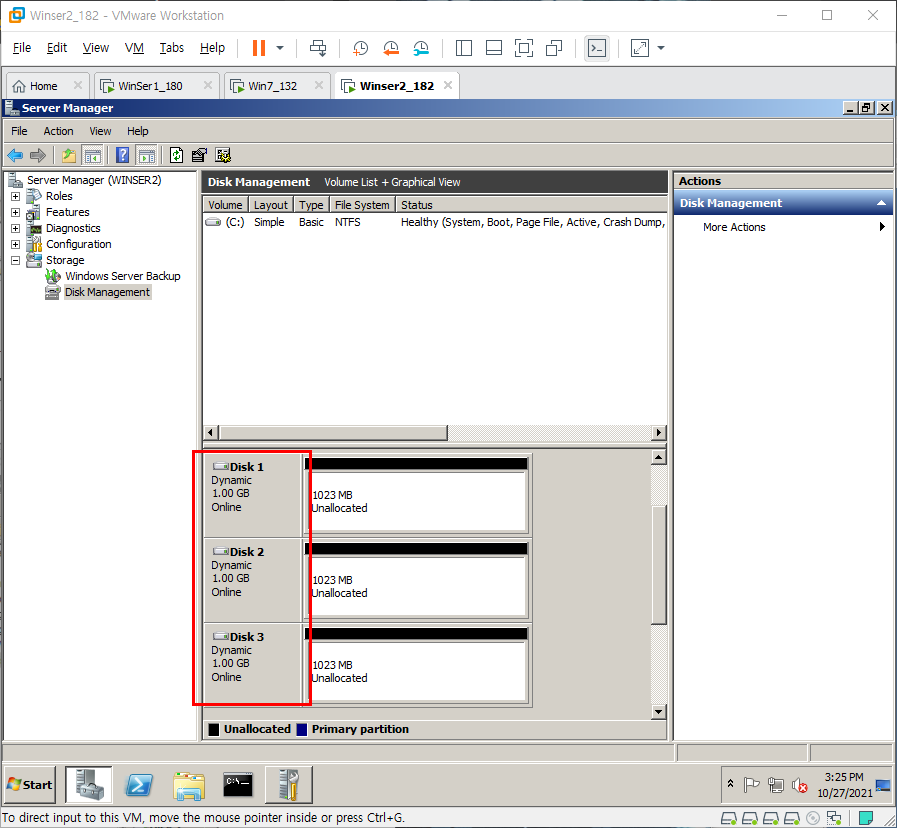Viewport: 897px width, 828px height.
Task: Switch to the Win7_132 tab
Action: [272, 86]
